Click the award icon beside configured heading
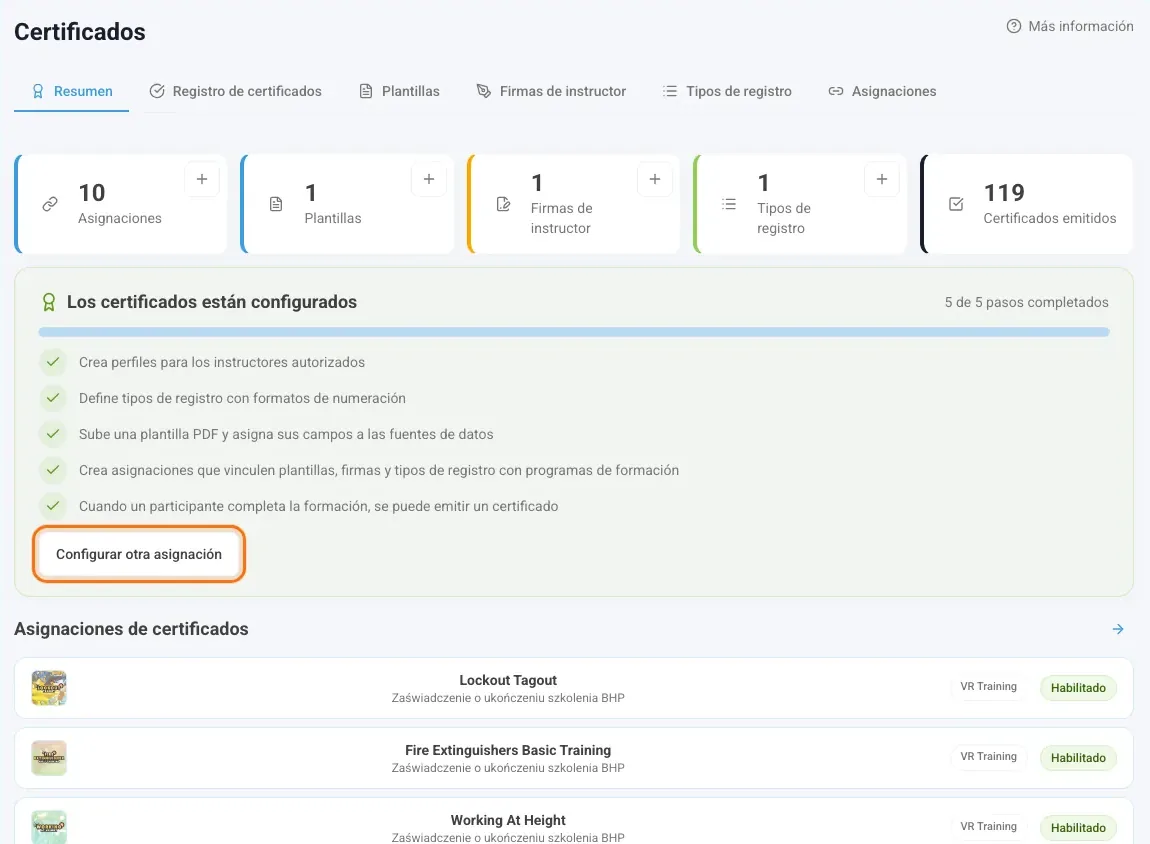The image size is (1150, 844). pos(48,302)
